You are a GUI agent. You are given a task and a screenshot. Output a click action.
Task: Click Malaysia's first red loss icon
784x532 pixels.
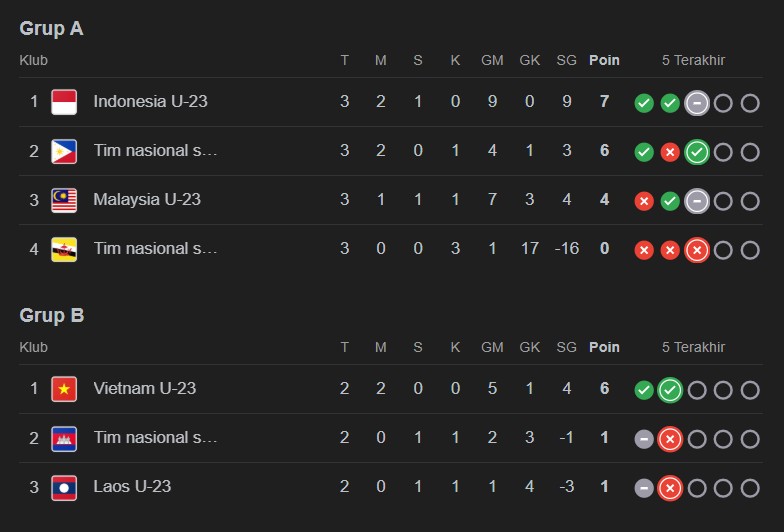[644, 201]
